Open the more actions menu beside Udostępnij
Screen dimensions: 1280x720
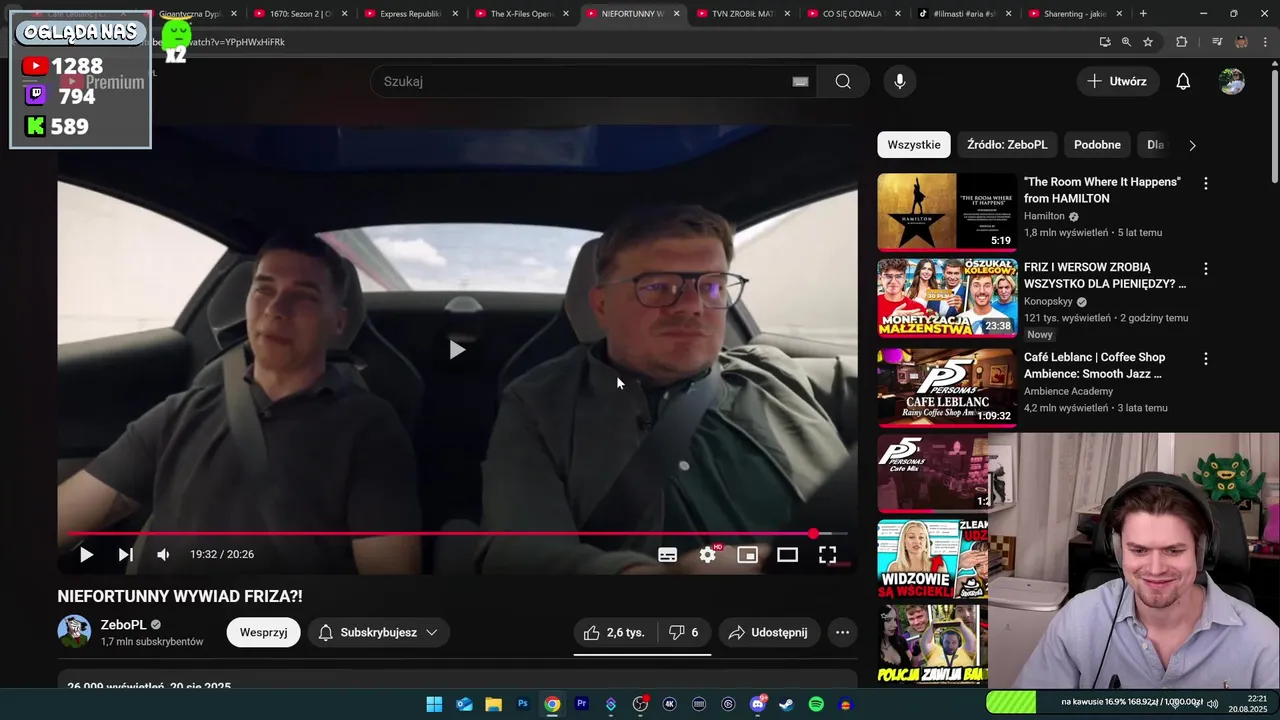(x=842, y=632)
